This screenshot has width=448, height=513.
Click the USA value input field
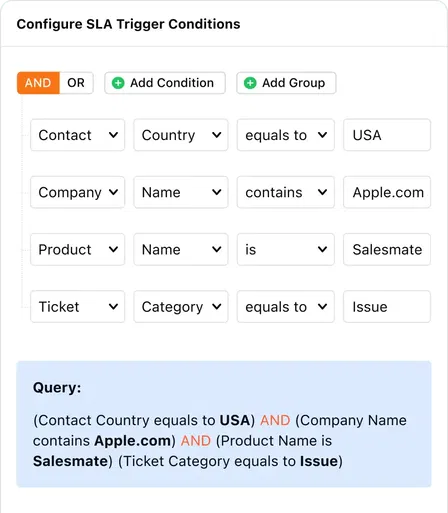pos(387,135)
